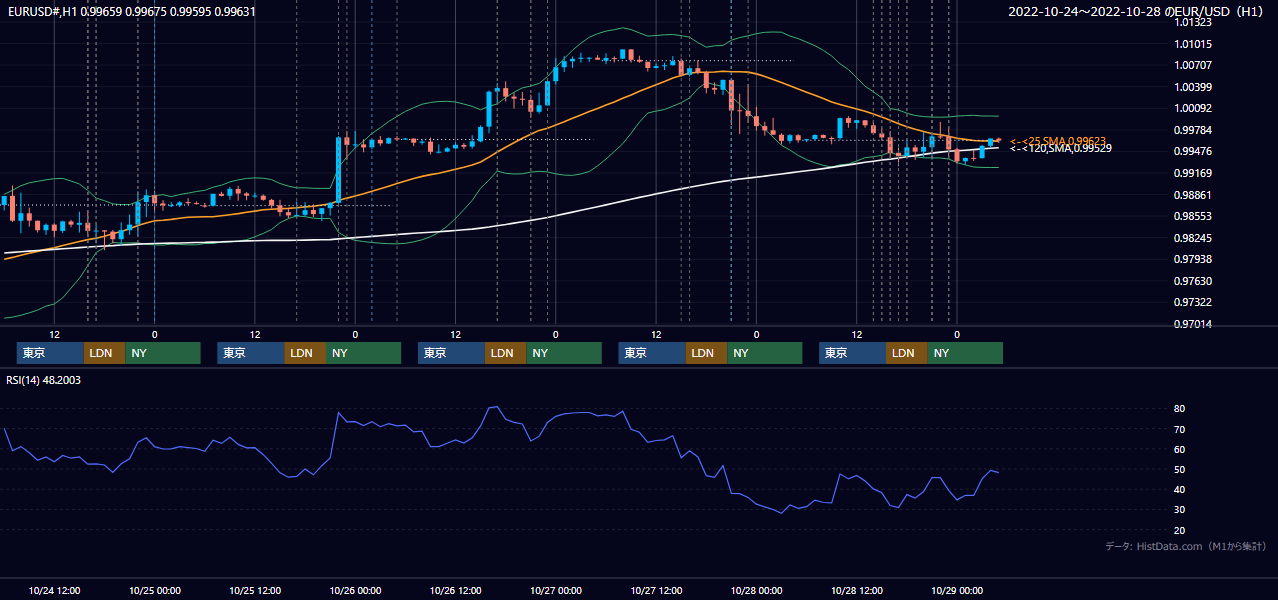Click price axis value 0.97322
The height and width of the screenshot is (600, 1278).
(x=1192, y=302)
